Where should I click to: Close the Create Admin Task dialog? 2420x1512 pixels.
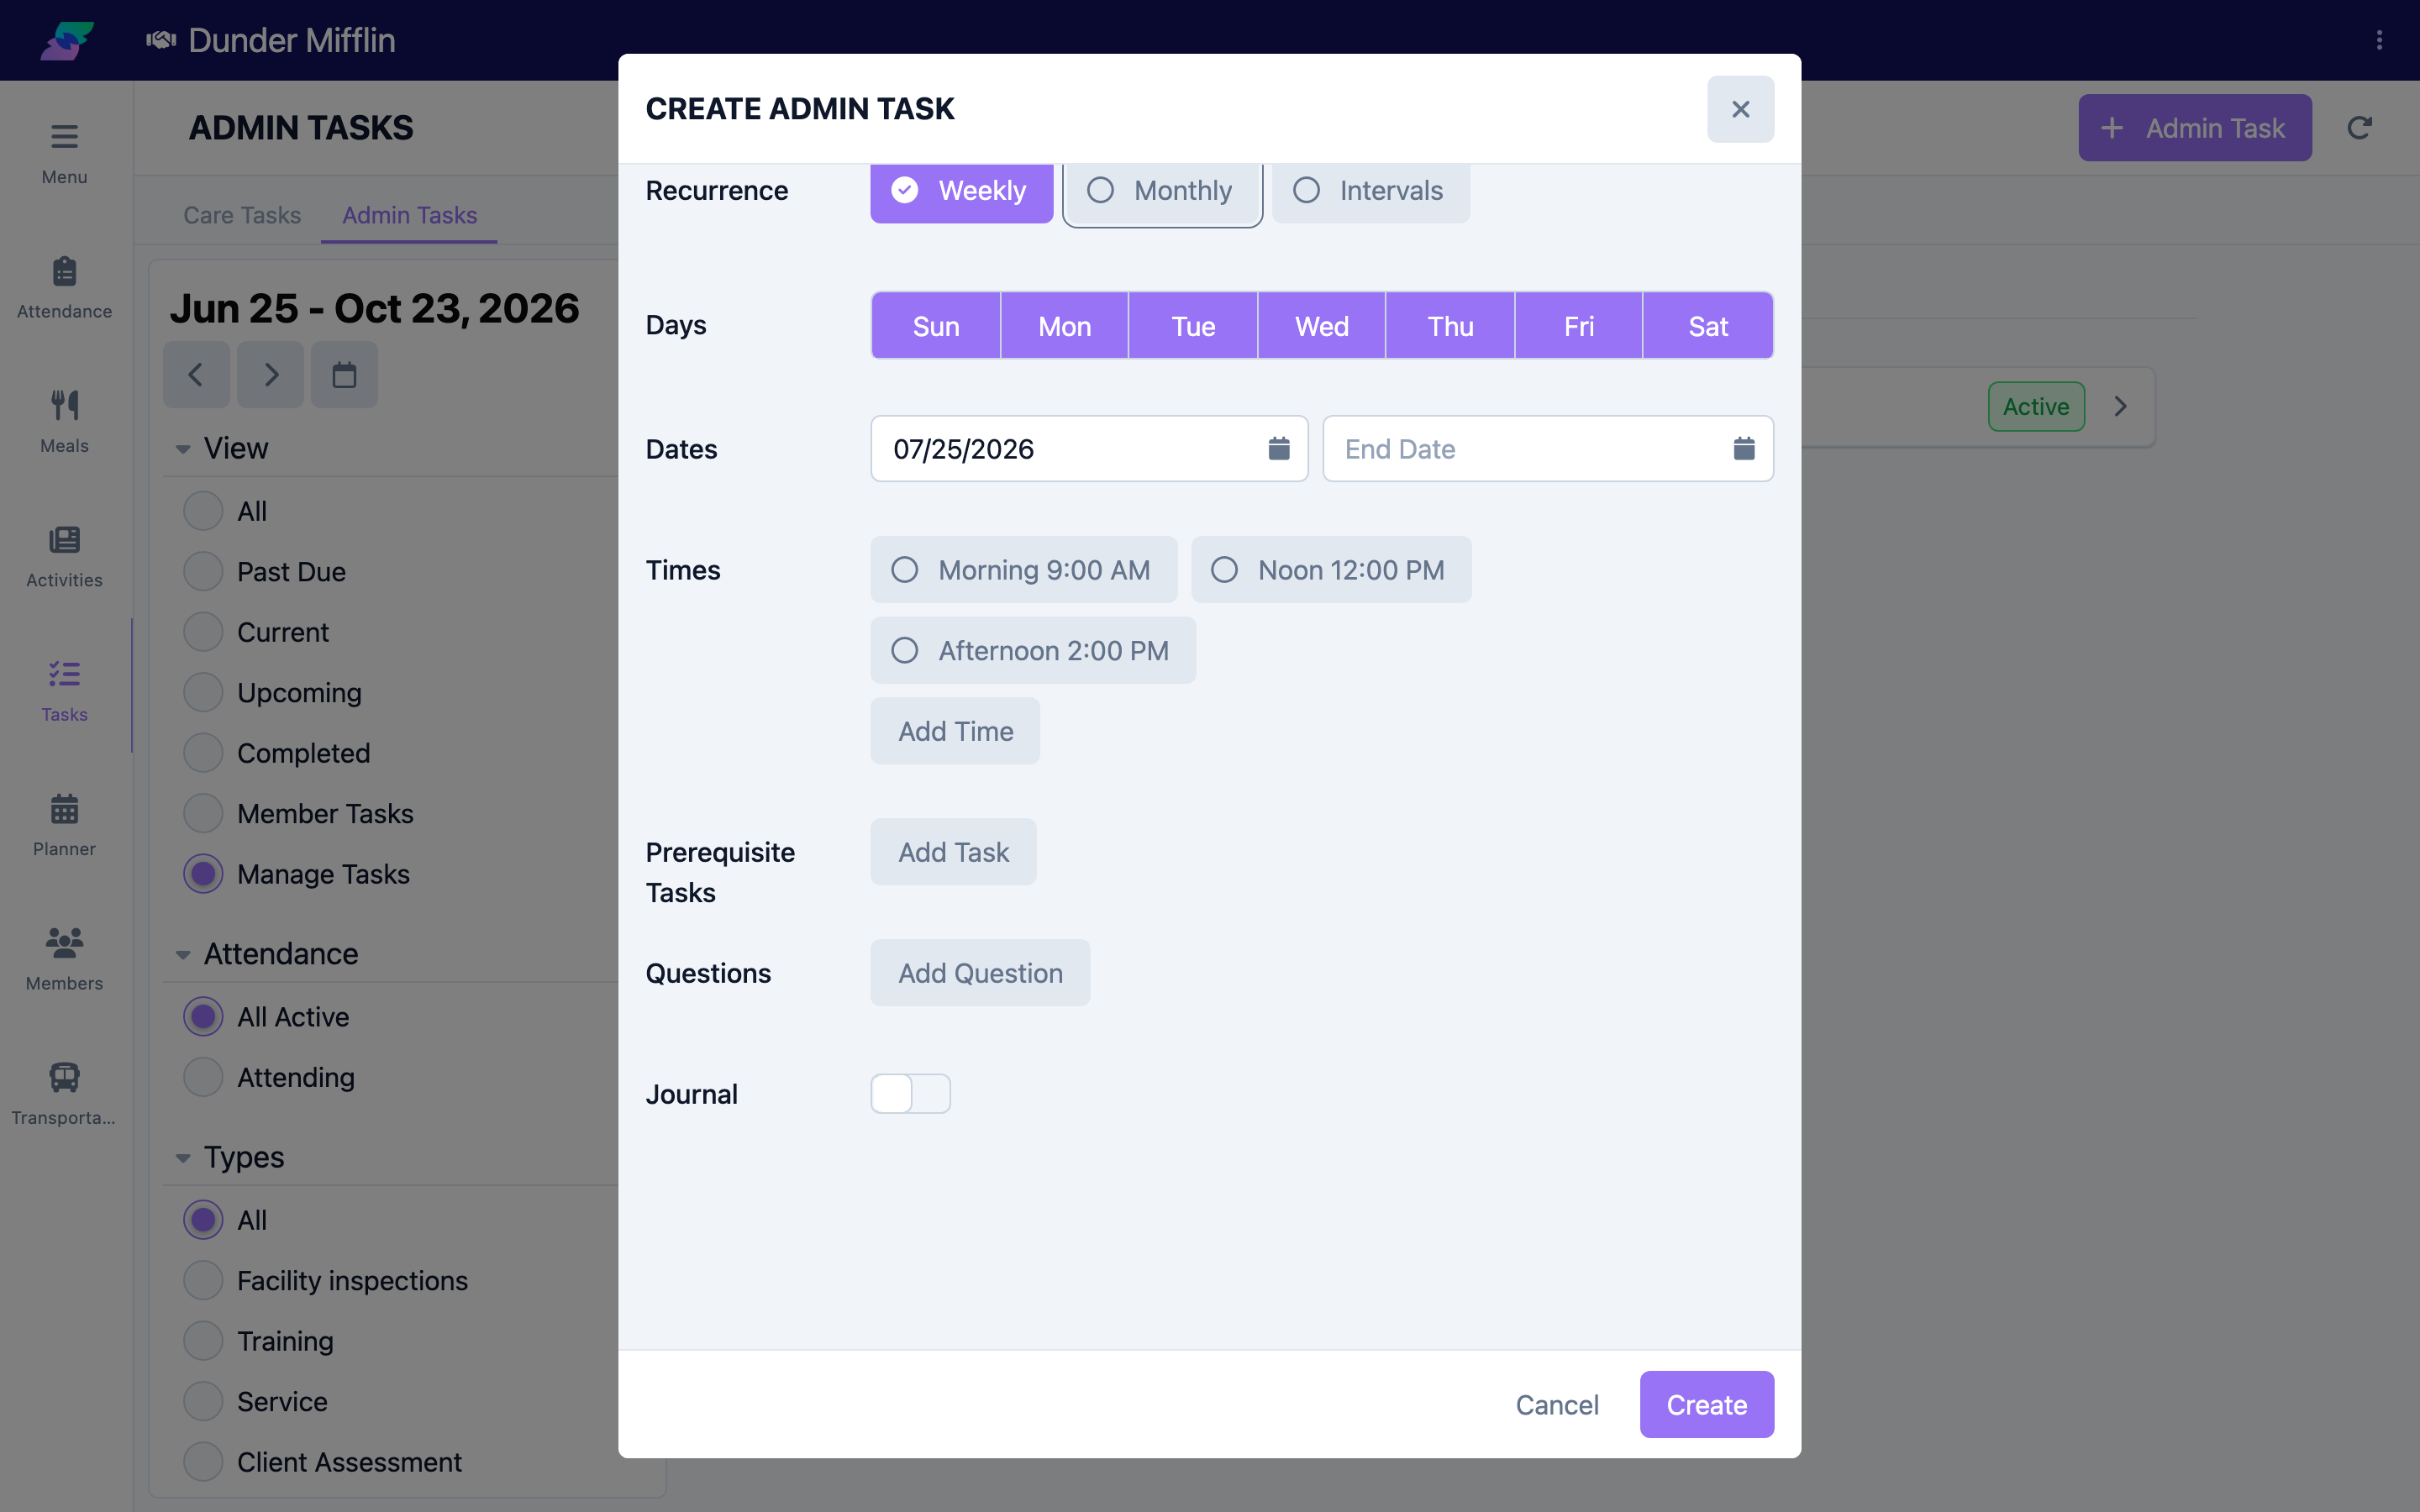1741,109
